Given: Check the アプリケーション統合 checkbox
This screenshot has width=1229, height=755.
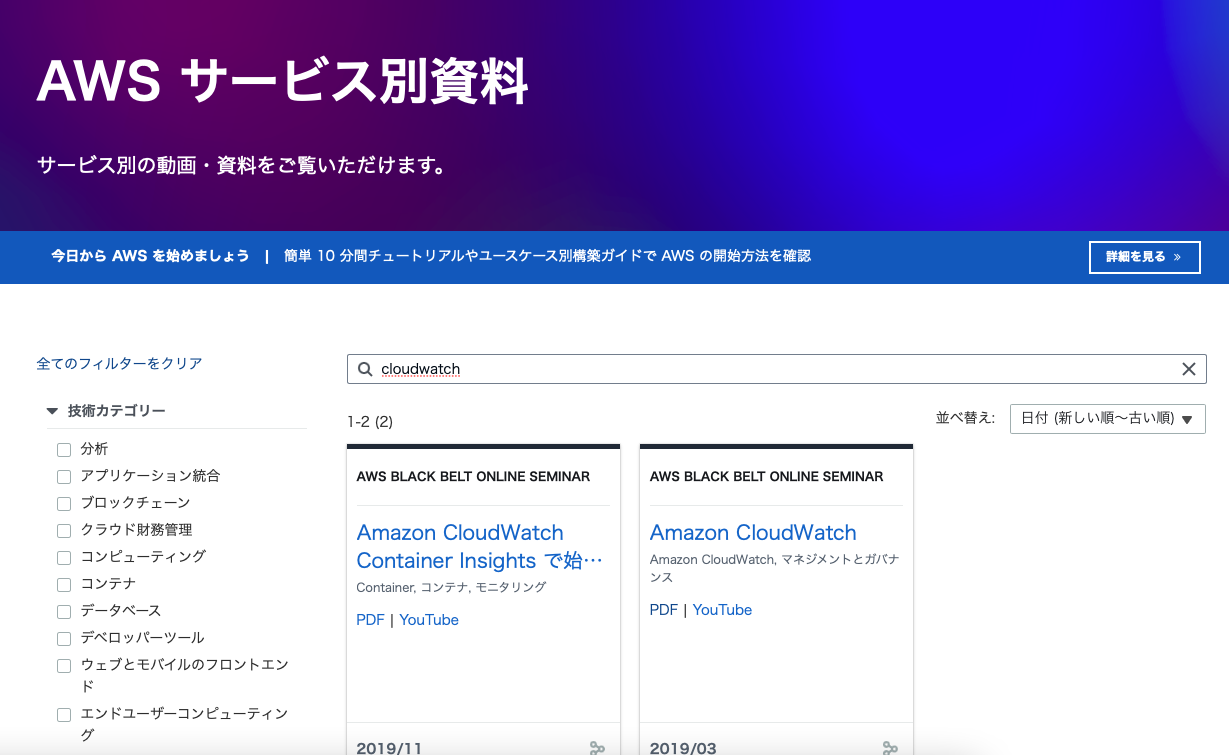Looking at the screenshot, I should pyautogui.click(x=64, y=476).
